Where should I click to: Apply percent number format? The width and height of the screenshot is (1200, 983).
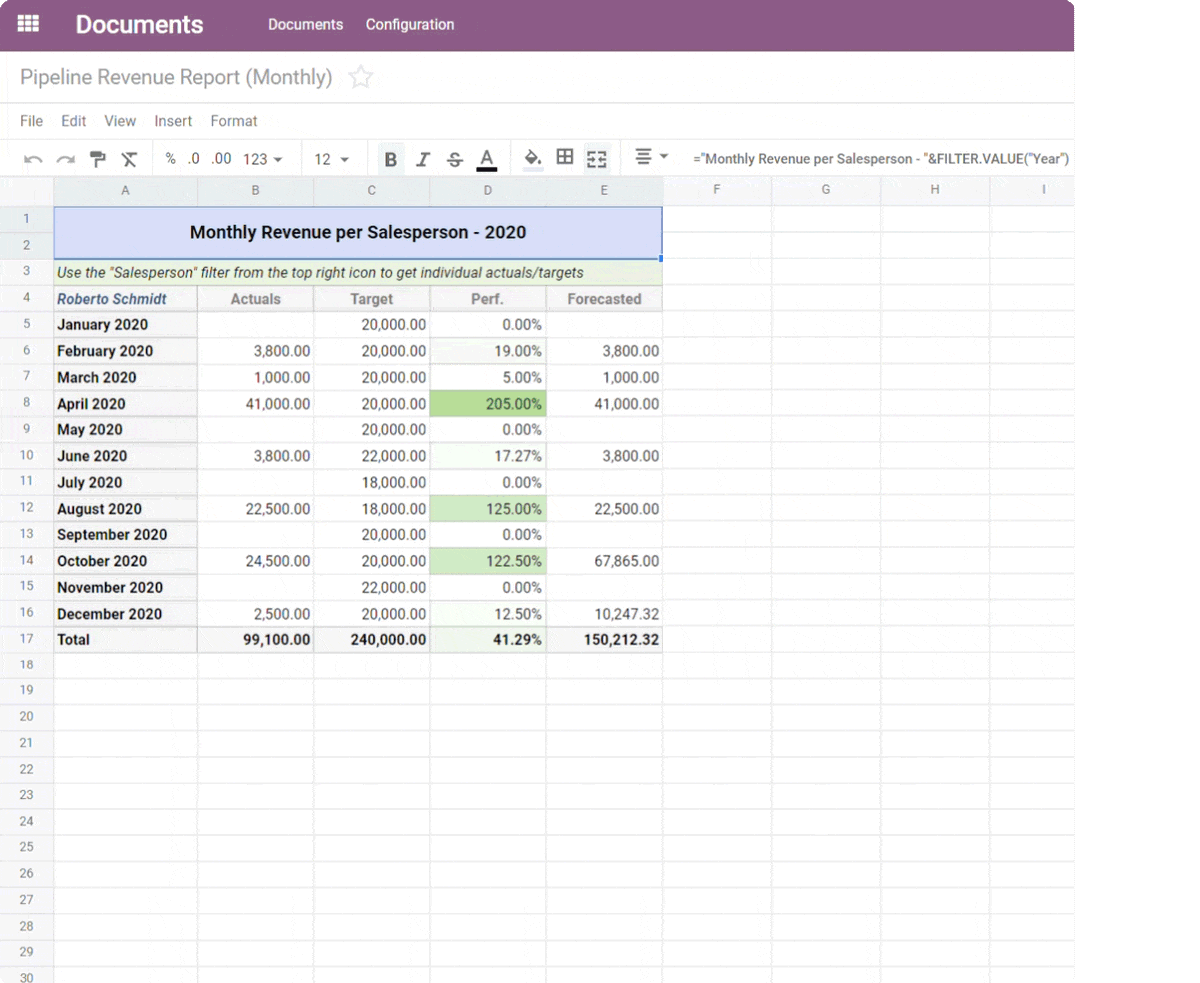click(171, 159)
